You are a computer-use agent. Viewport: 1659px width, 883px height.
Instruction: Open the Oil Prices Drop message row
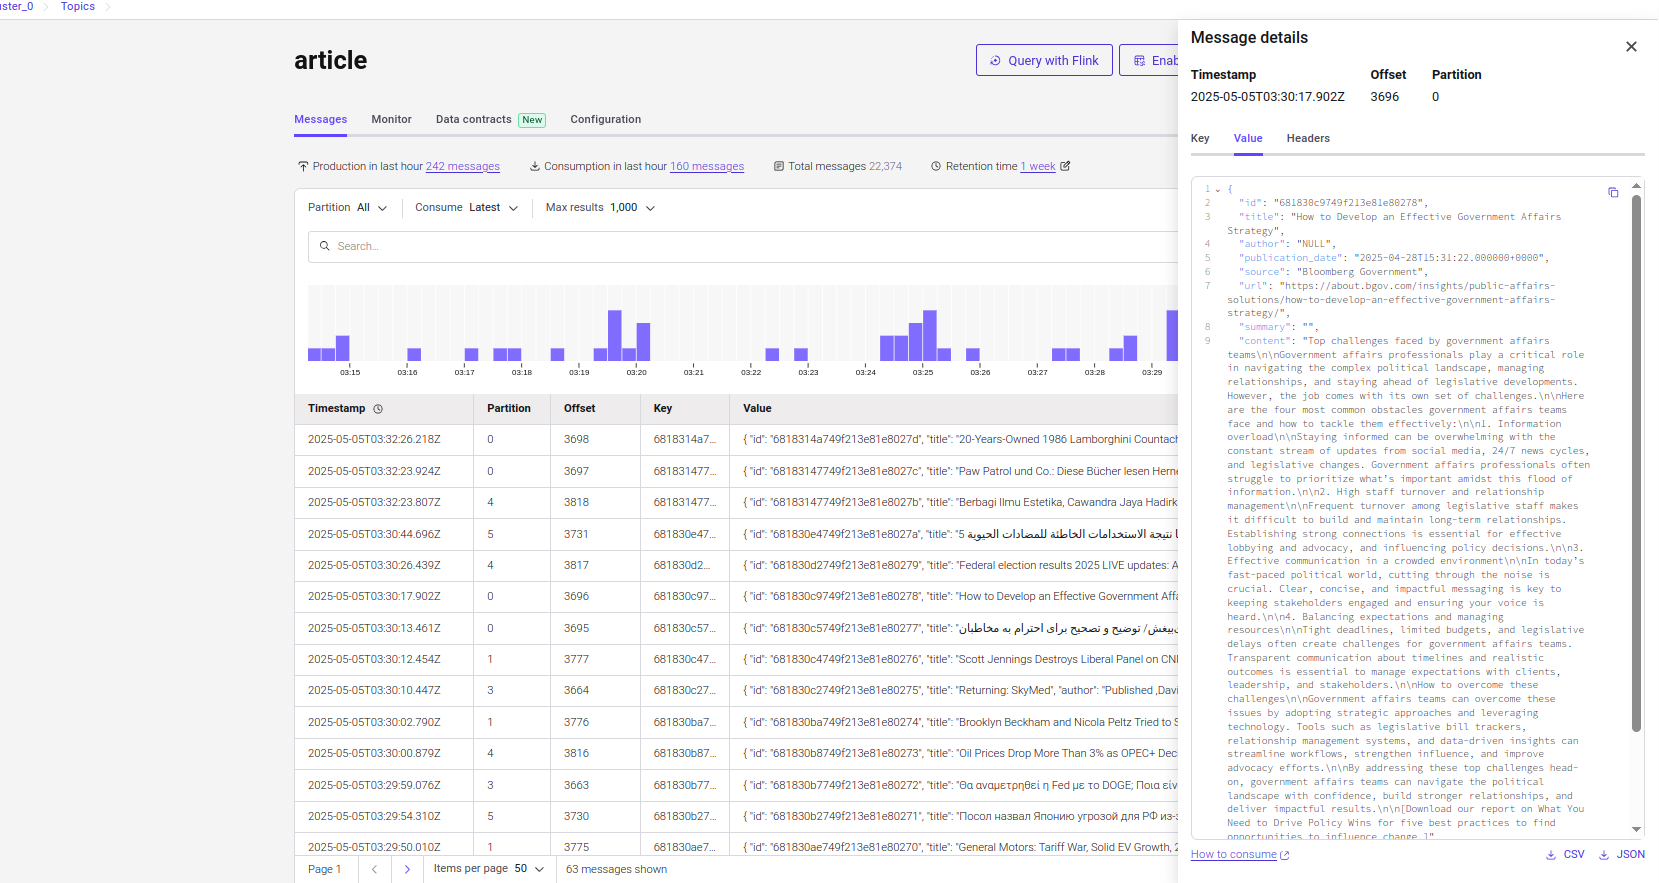(x=736, y=753)
